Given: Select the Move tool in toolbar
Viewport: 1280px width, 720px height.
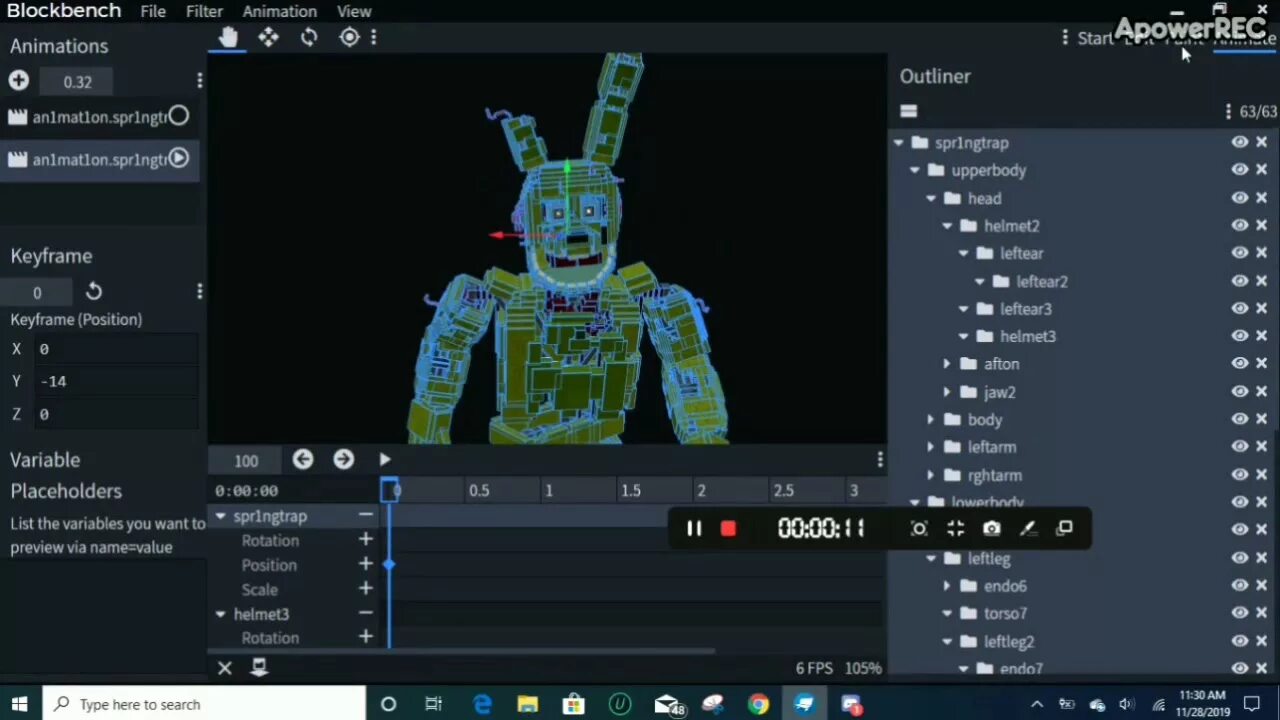Looking at the screenshot, I should tap(268, 38).
